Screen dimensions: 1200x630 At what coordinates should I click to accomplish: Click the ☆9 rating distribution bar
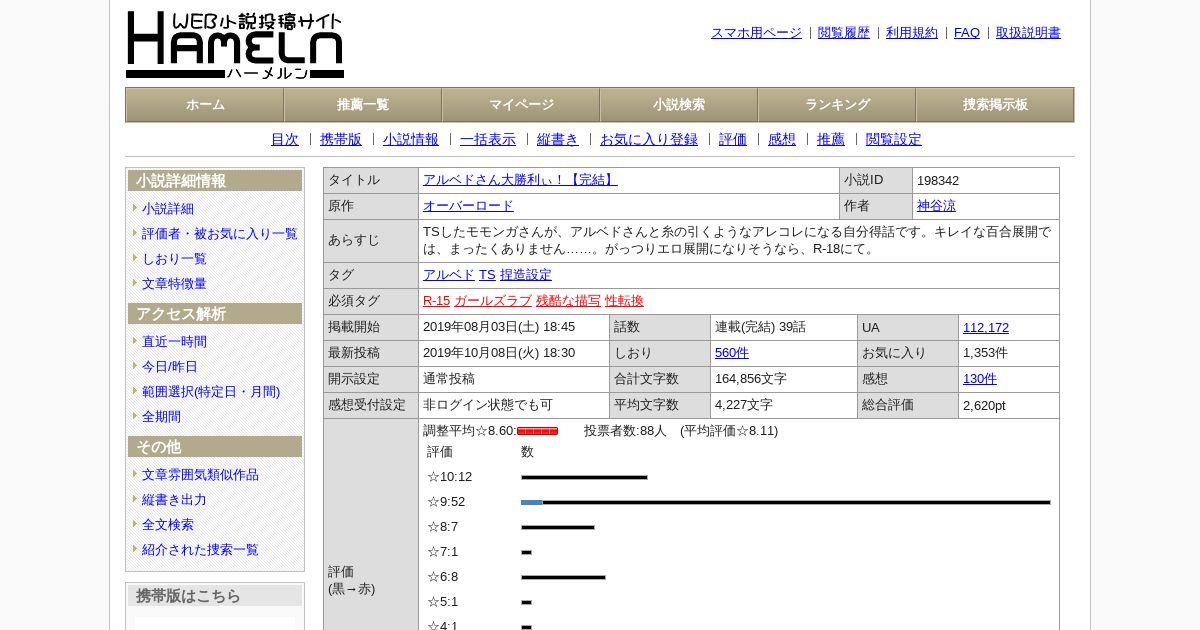(x=785, y=502)
